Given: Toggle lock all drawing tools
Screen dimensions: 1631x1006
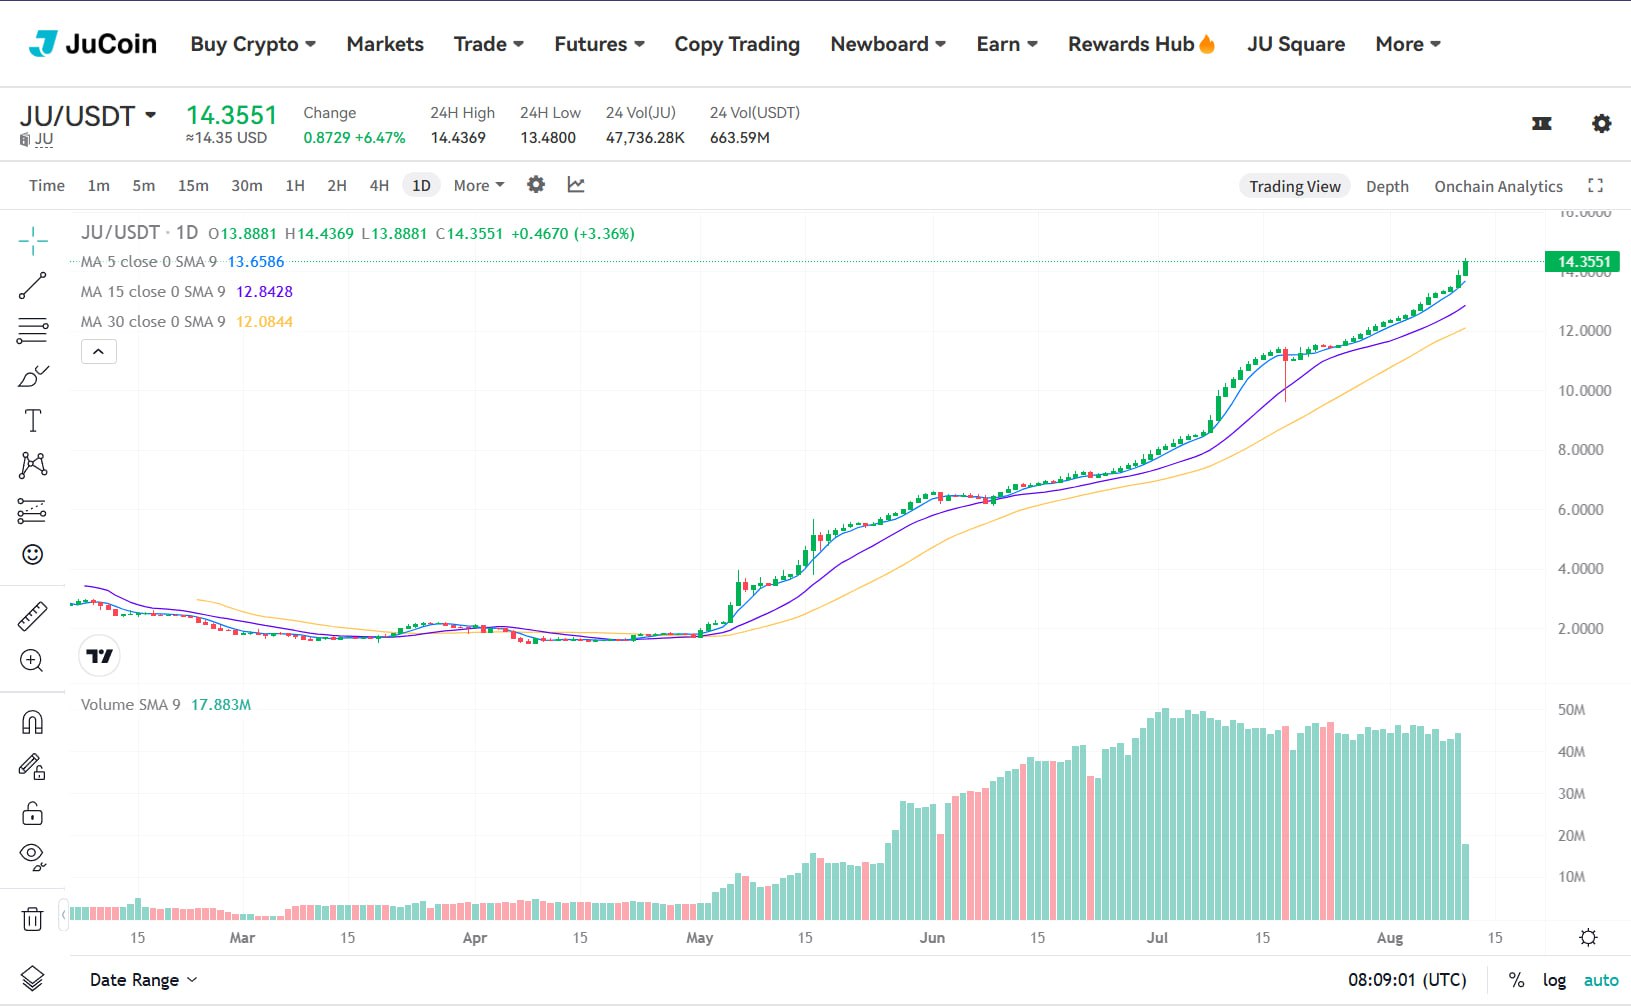Looking at the screenshot, I should pos(33,813).
